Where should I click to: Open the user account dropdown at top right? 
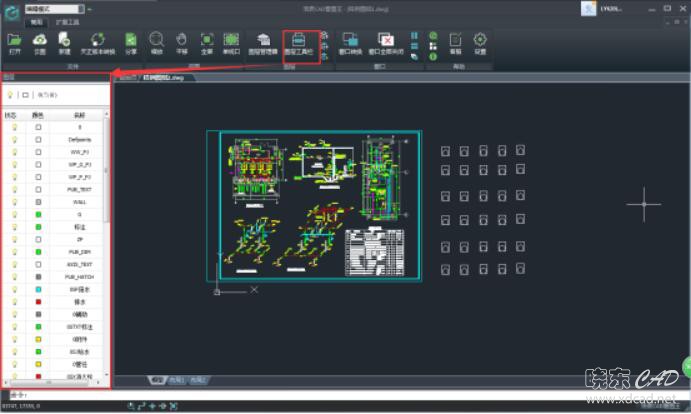click(x=608, y=9)
